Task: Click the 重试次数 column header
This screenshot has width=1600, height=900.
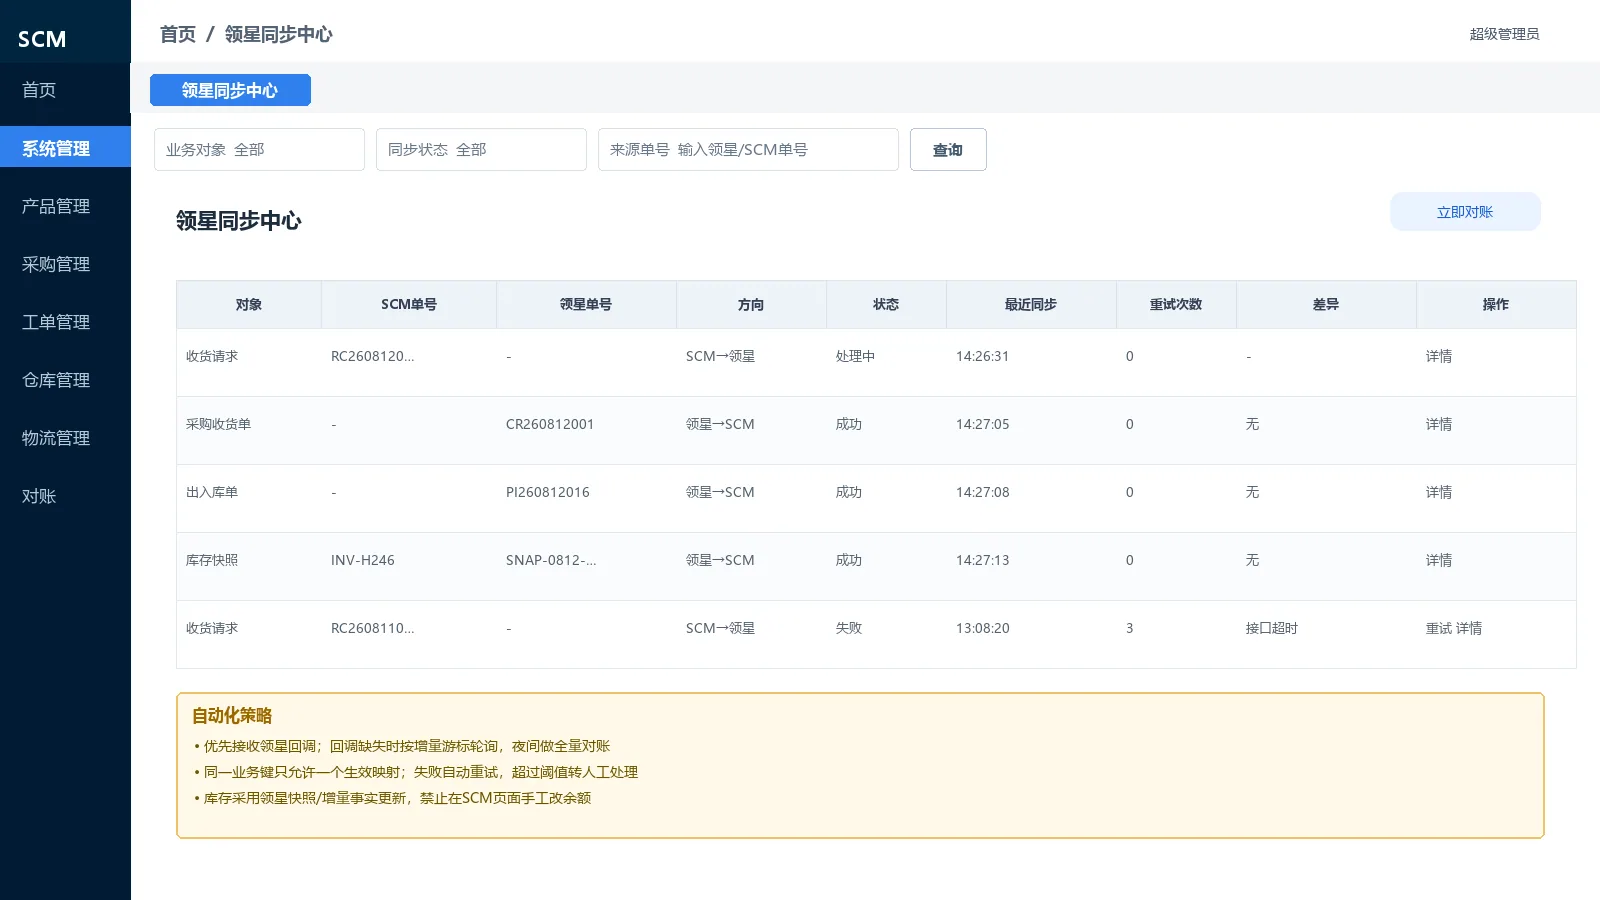Action: [1176, 304]
